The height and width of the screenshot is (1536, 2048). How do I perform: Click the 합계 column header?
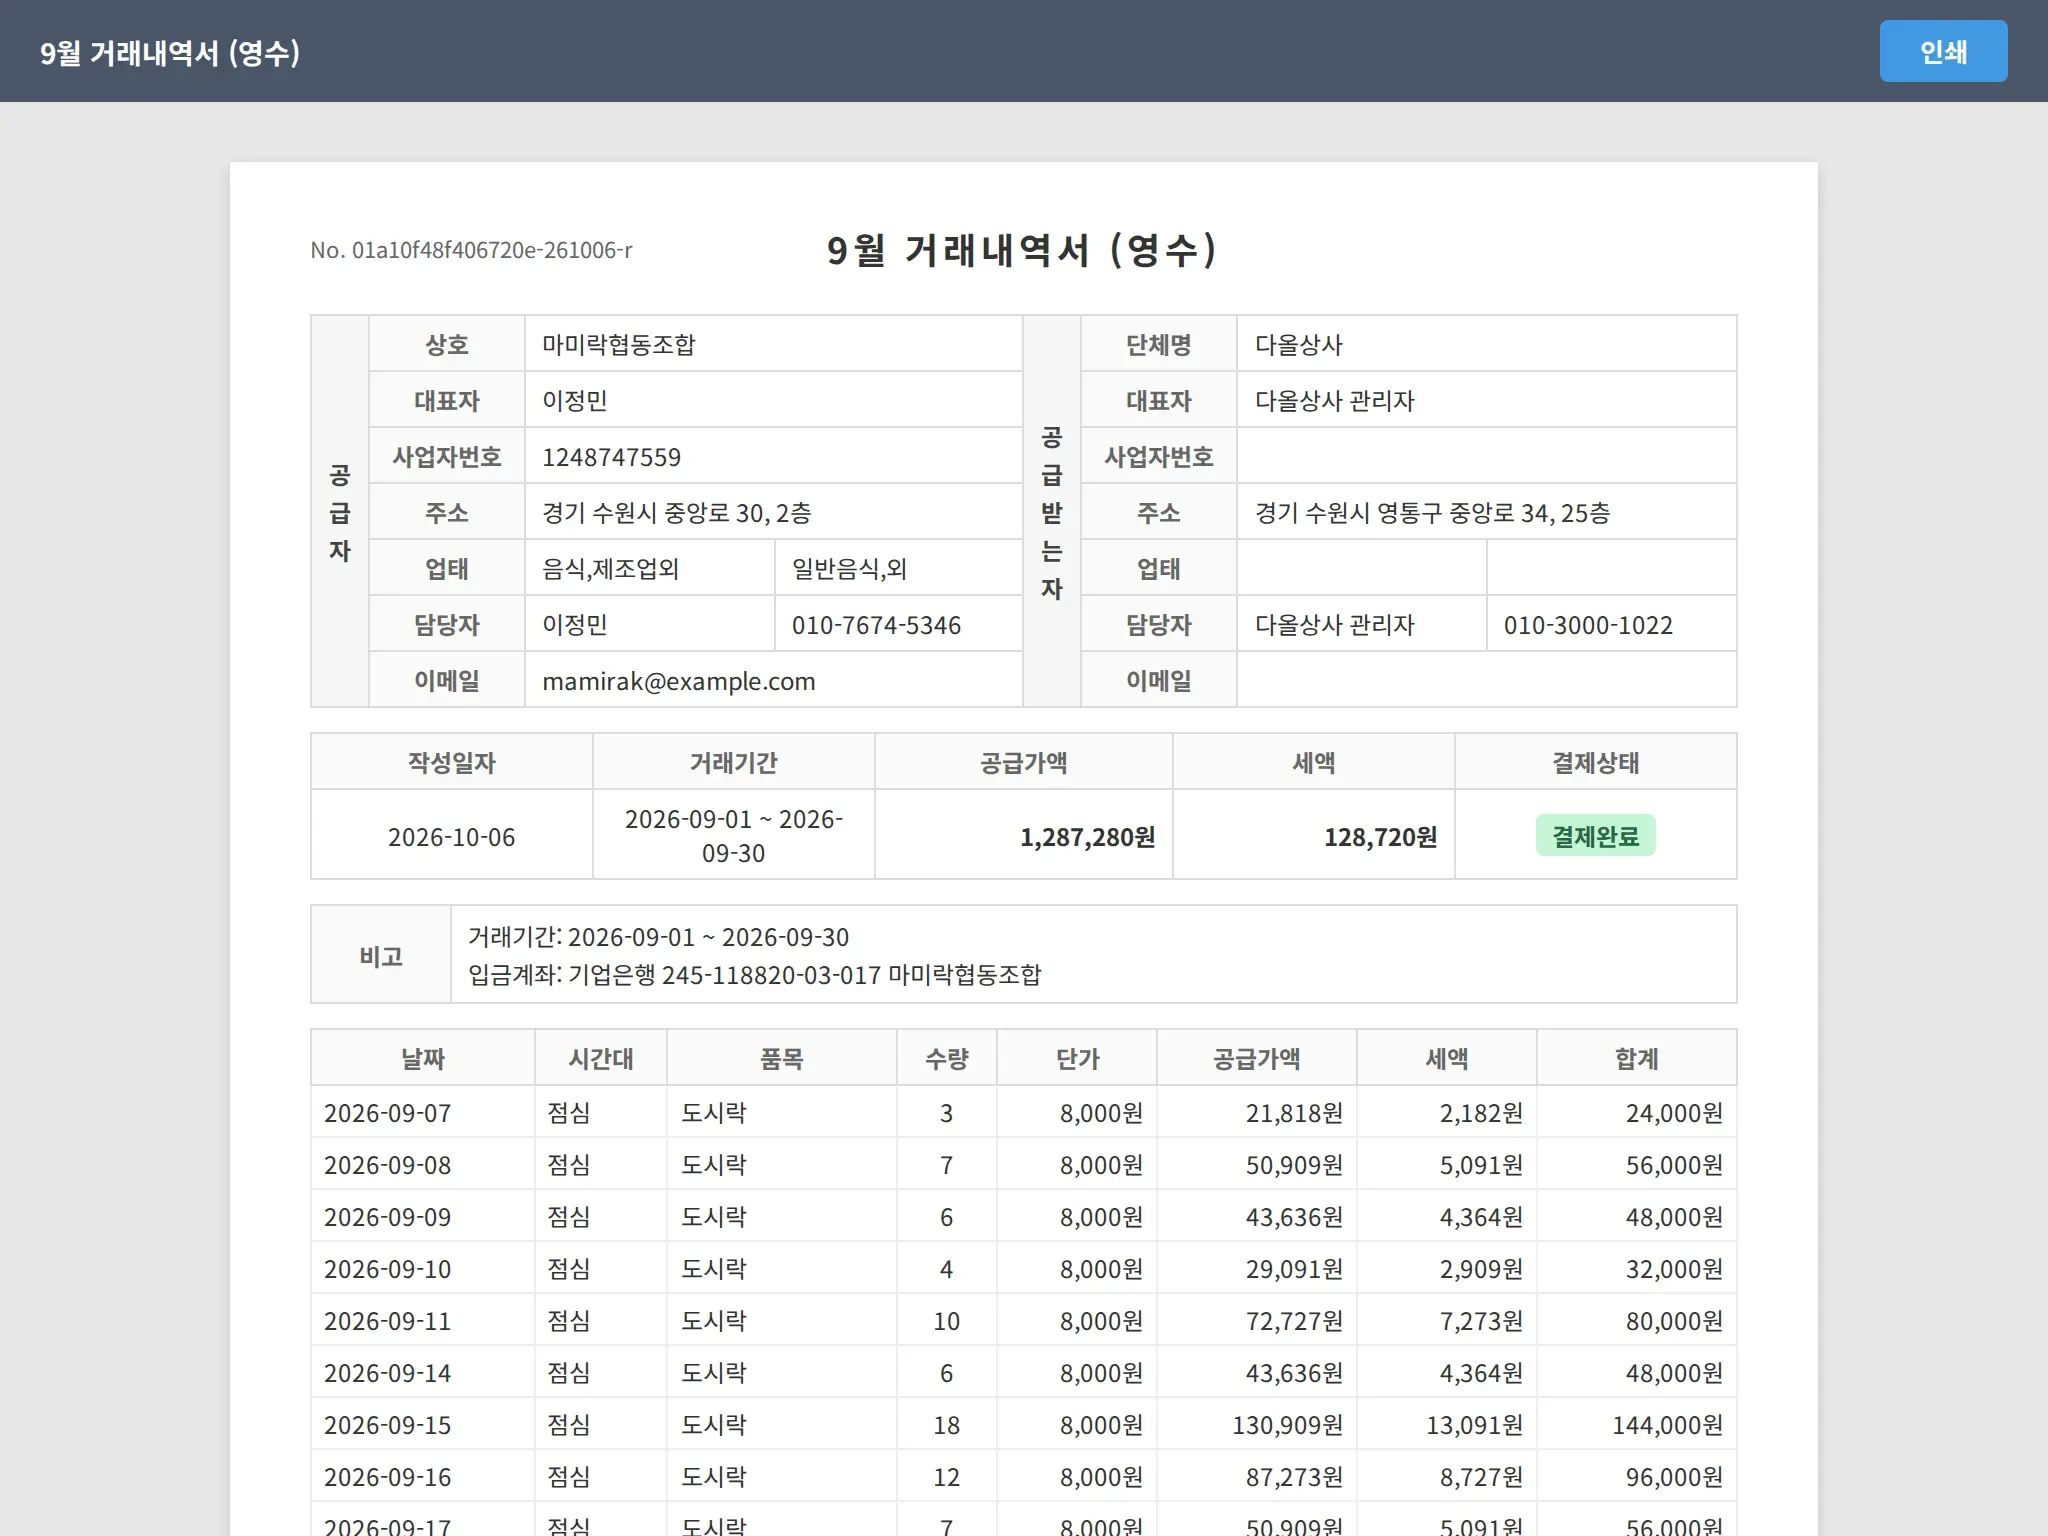[x=1636, y=1059]
